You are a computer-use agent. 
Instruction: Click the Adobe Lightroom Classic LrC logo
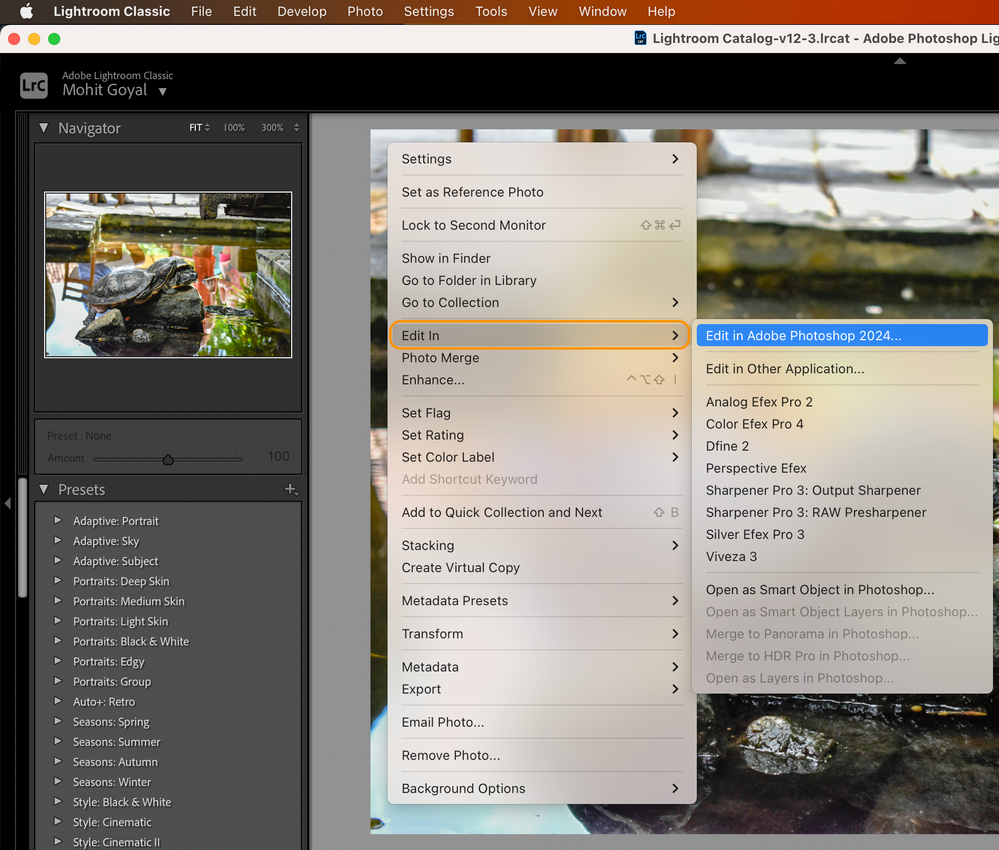tap(33, 85)
